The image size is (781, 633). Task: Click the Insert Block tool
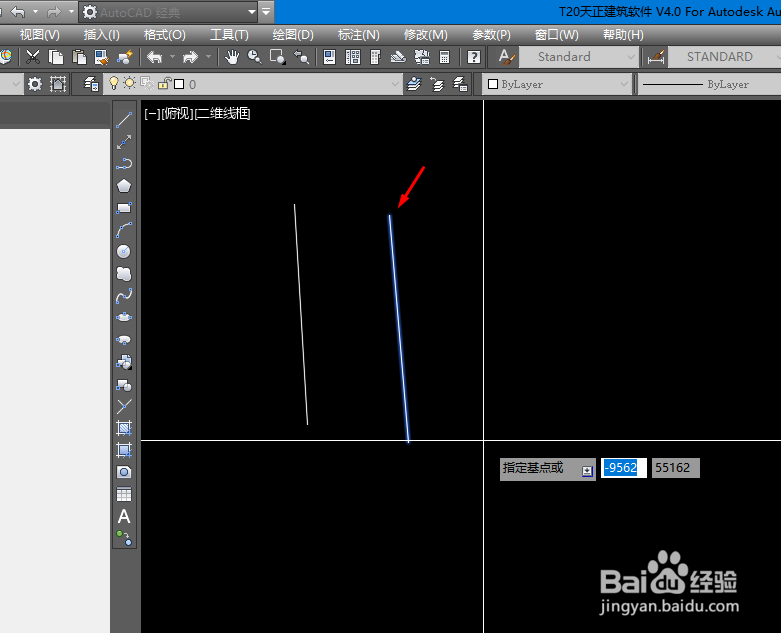124,362
